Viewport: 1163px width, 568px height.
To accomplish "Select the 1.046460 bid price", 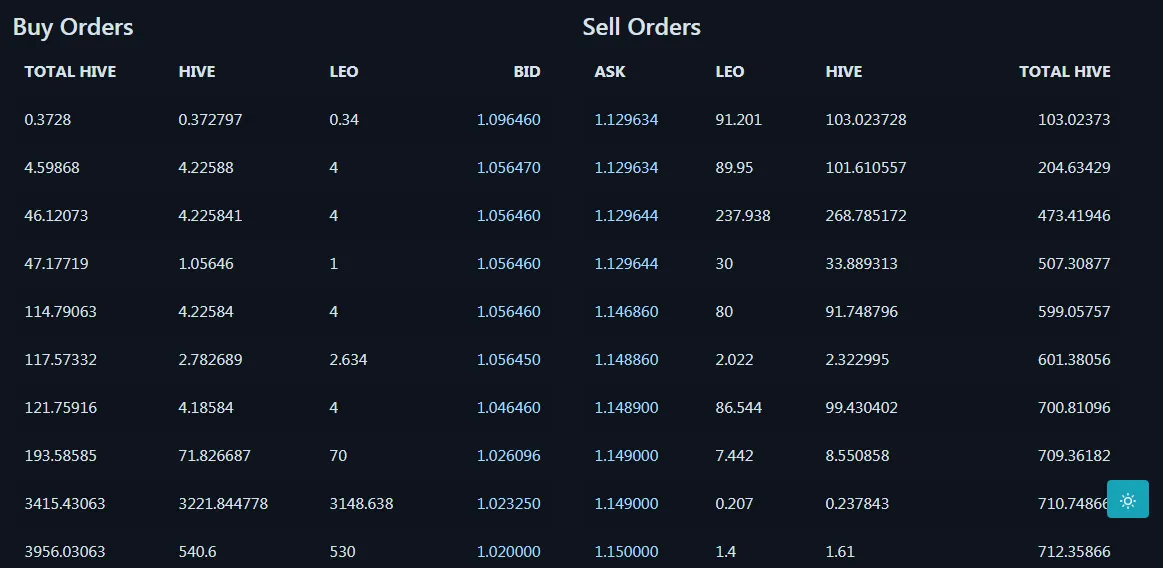I will (x=509, y=408).
